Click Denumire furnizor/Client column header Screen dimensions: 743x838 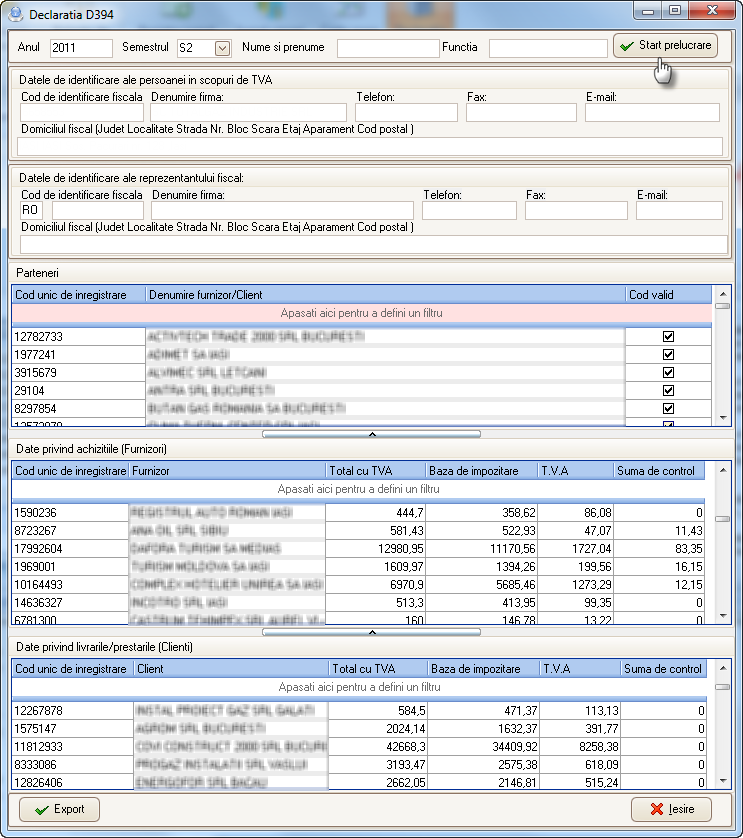coord(385,295)
